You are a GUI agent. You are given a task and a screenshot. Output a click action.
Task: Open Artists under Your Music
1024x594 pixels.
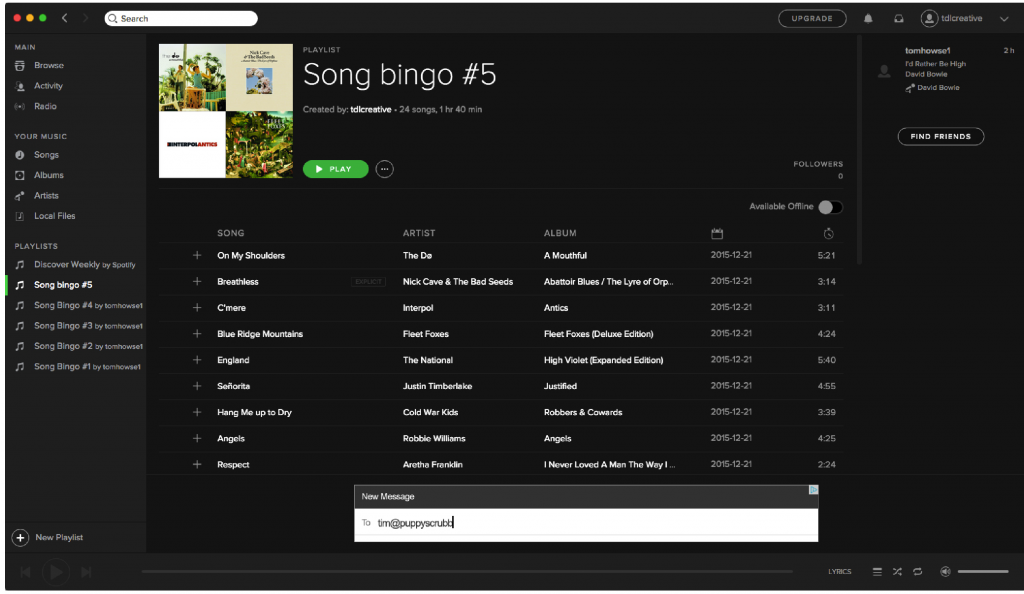tap(46, 195)
